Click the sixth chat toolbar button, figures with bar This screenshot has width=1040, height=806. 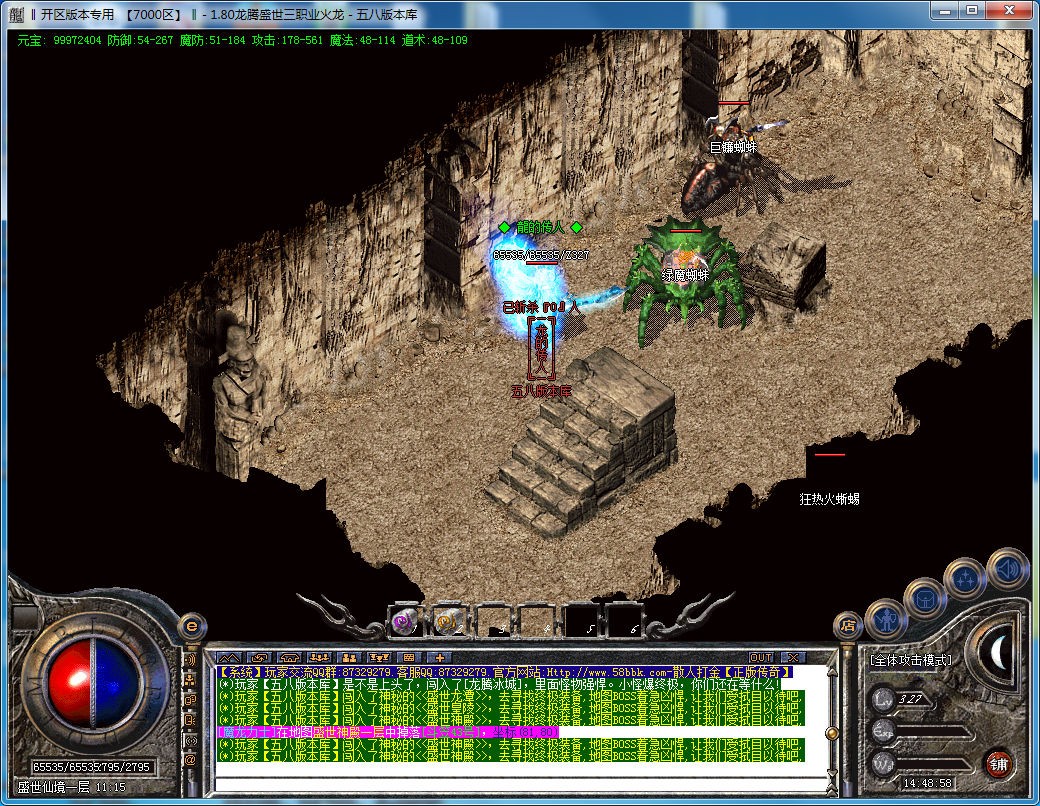379,657
